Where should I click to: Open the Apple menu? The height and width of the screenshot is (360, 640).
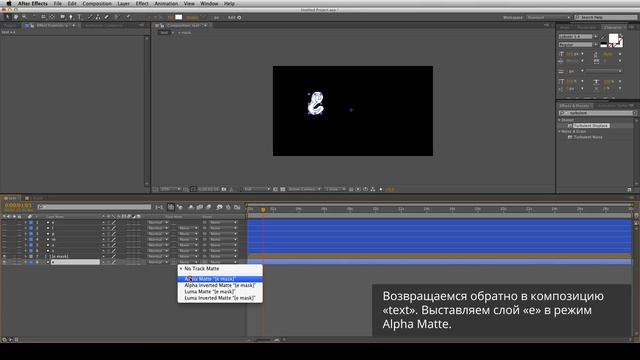coord(9,3)
